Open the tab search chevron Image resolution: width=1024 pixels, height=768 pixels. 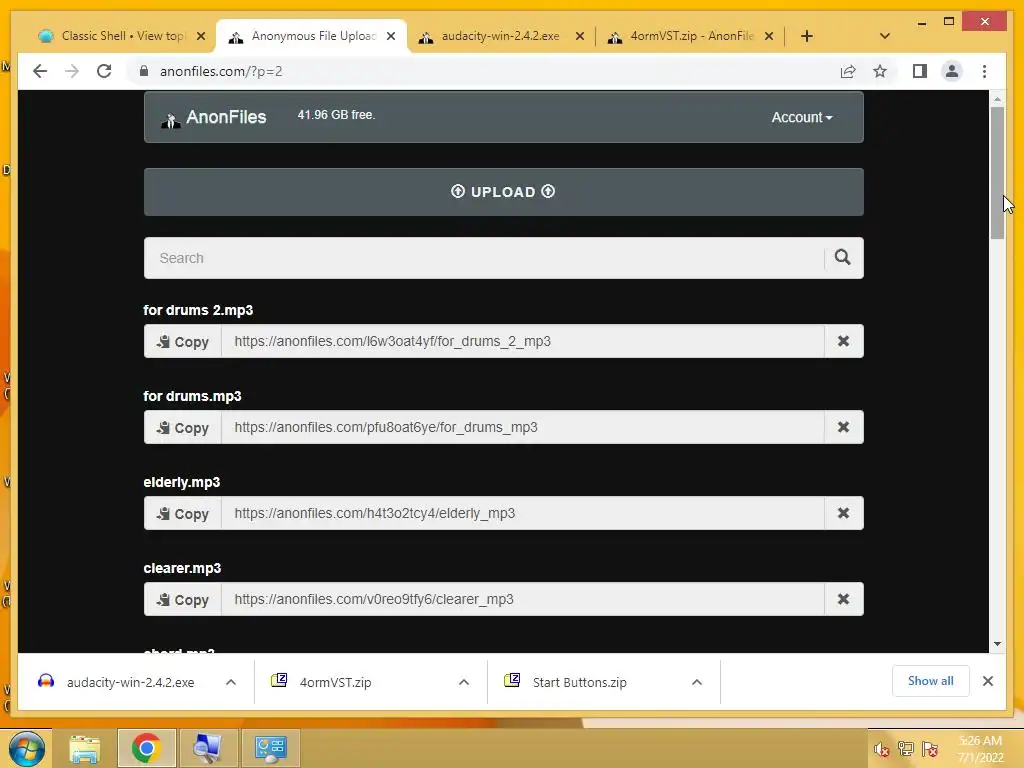[x=885, y=36]
